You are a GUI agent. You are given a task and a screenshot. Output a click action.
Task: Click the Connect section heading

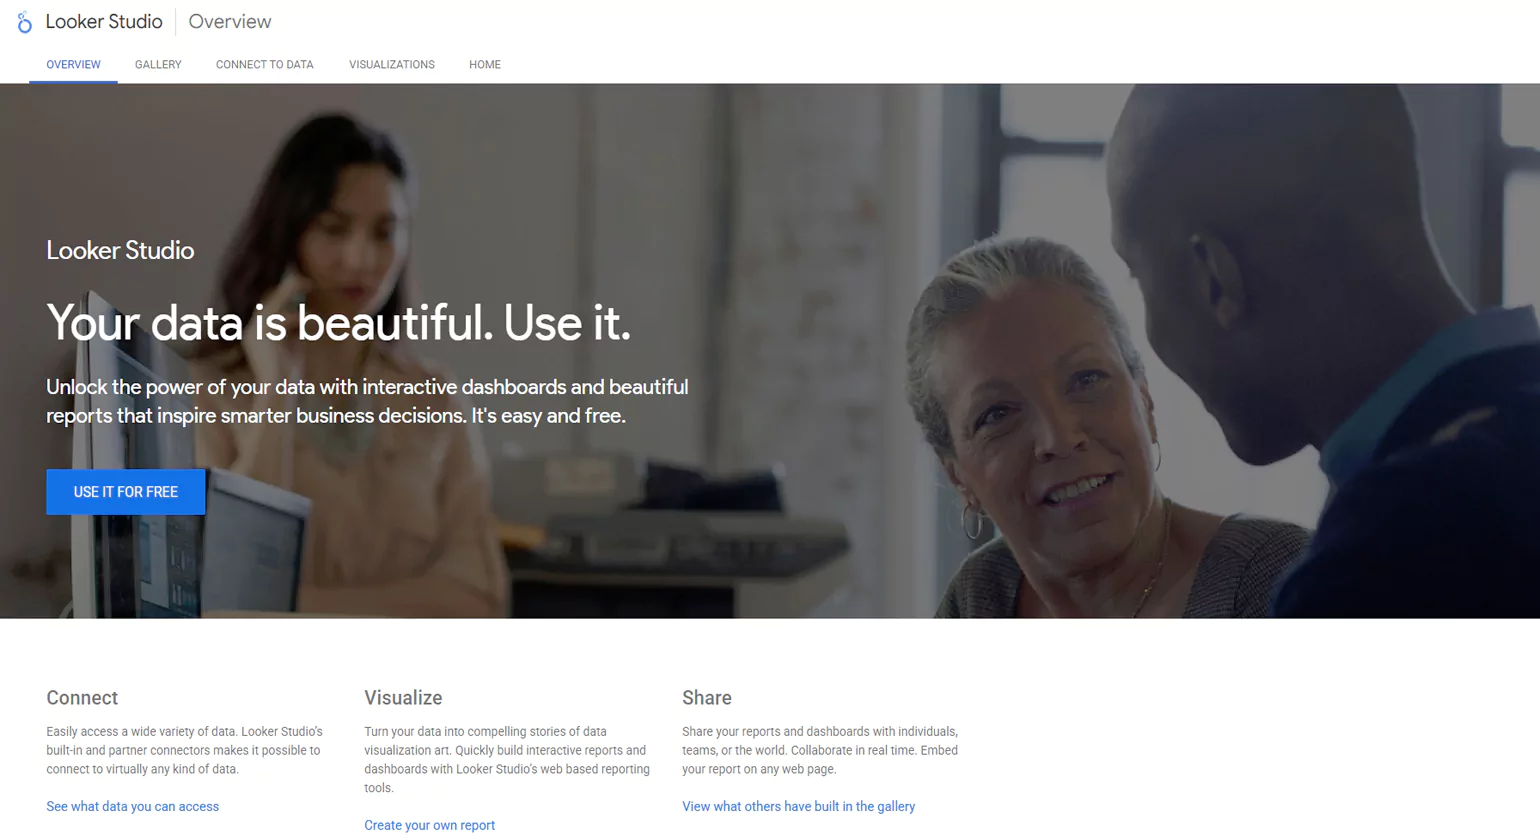(x=82, y=698)
